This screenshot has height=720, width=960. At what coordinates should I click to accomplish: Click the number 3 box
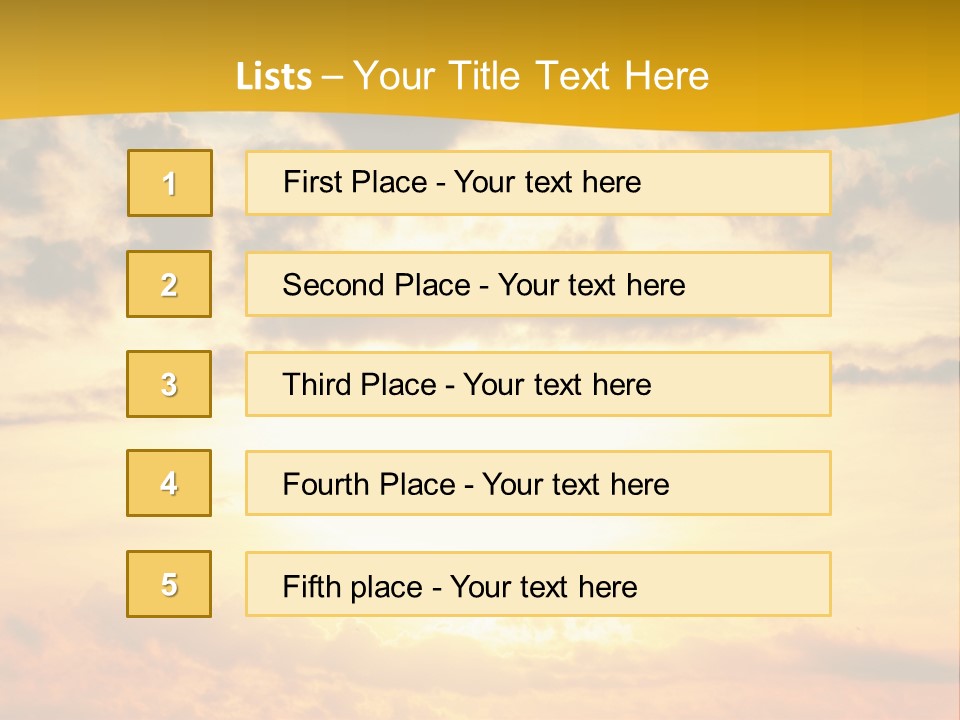click(169, 384)
